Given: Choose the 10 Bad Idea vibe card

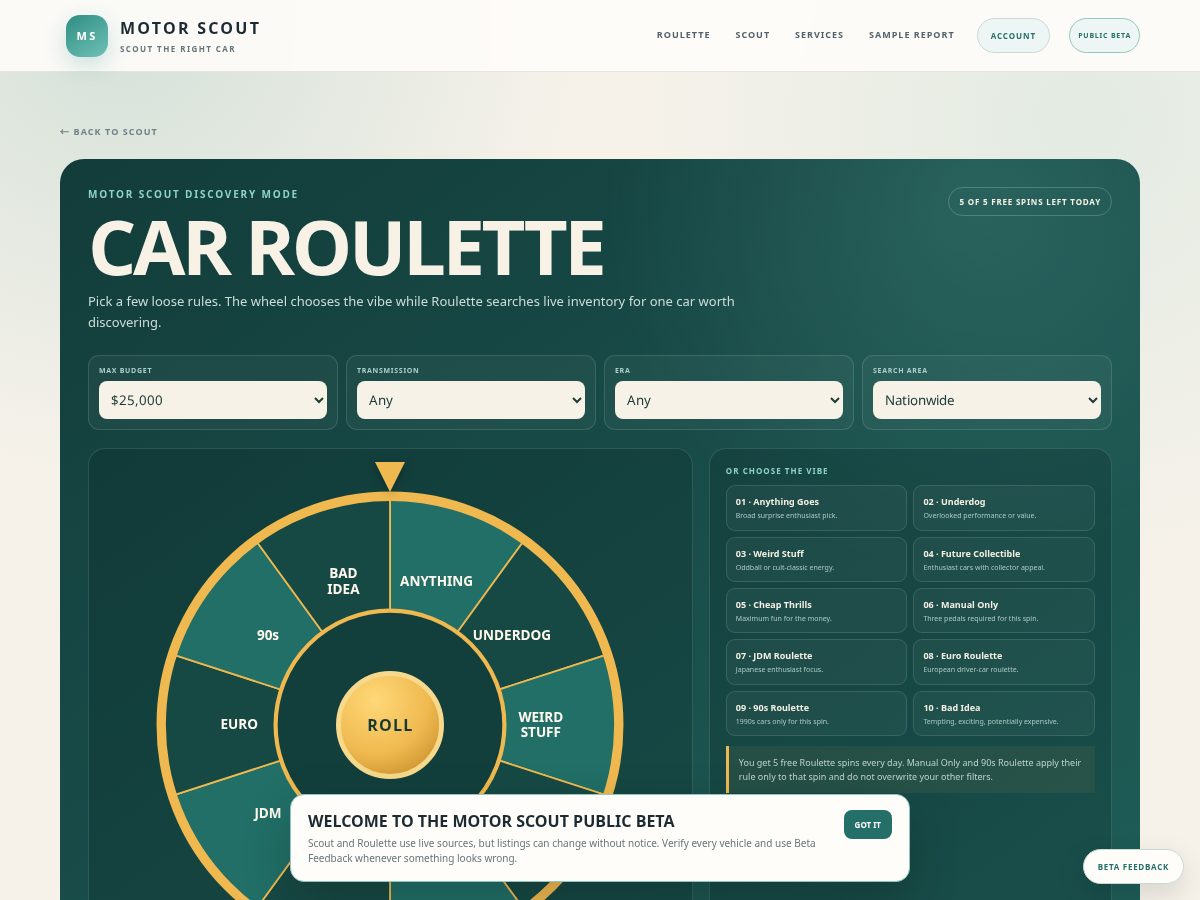Looking at the screenshot, I should tap(1004, 714).
